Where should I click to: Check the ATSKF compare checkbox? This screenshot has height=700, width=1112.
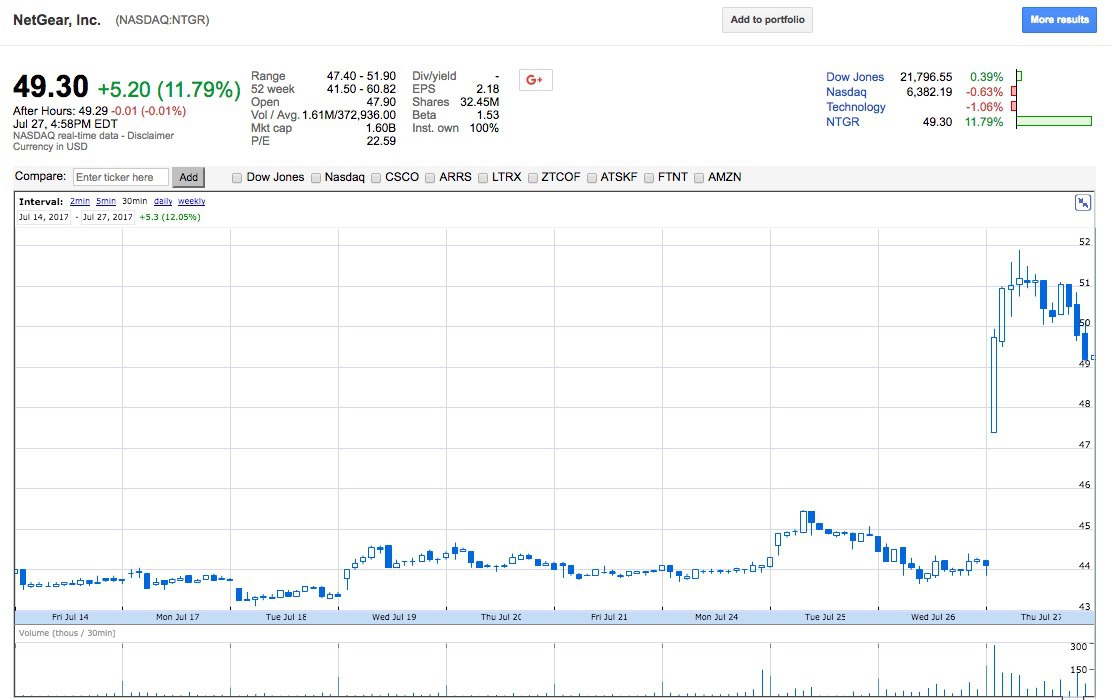click(591, 178)
